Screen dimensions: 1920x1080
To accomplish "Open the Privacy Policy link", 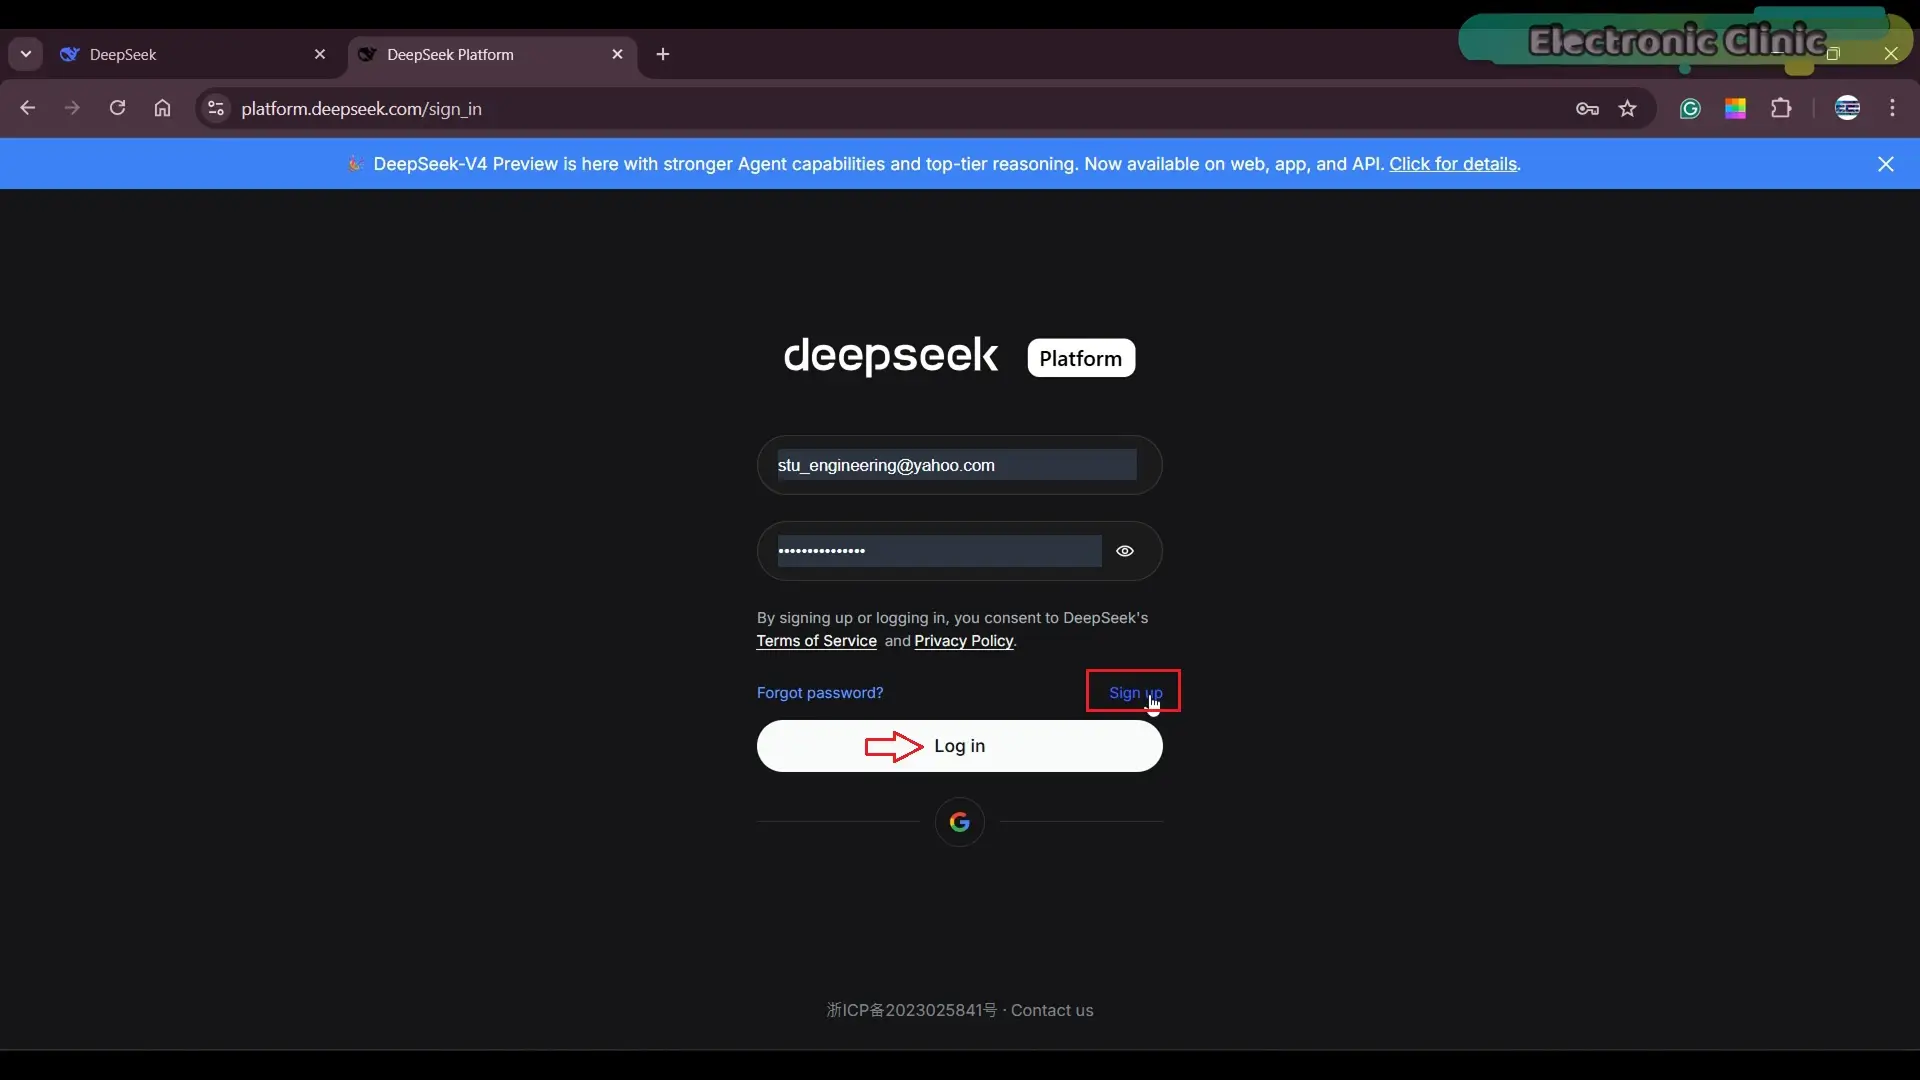I will [x=964, y=641].
